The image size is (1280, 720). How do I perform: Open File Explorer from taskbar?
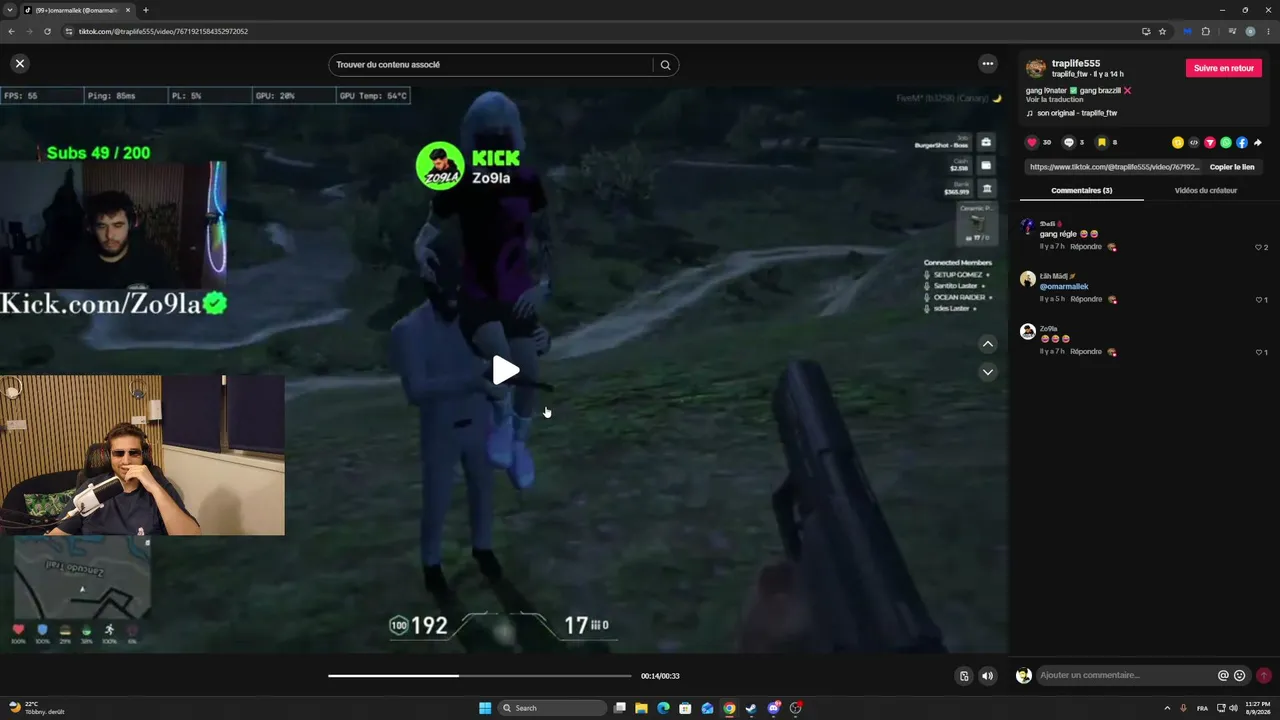pyautogui.click(x=641, y=708)
